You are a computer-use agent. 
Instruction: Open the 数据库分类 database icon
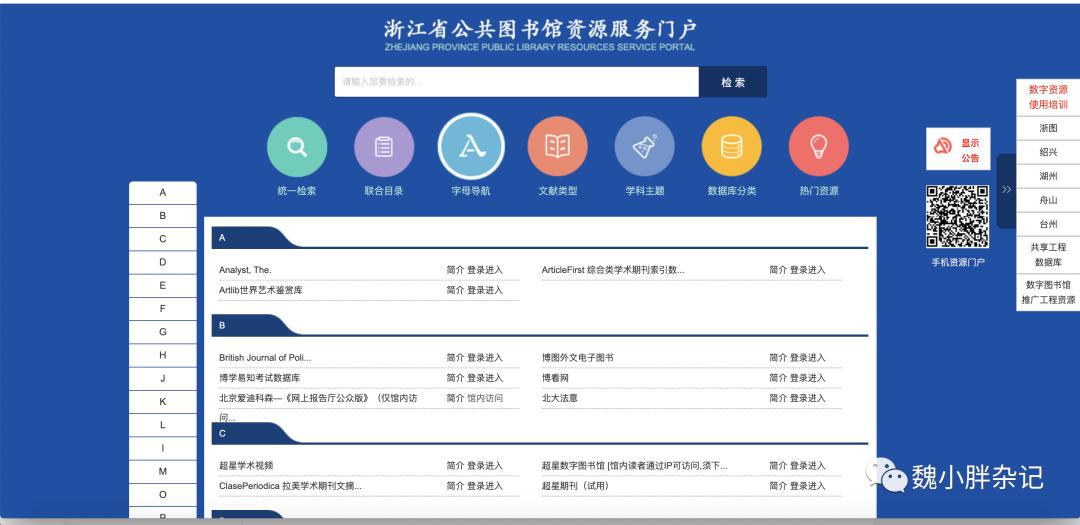[x=731, y=147]
